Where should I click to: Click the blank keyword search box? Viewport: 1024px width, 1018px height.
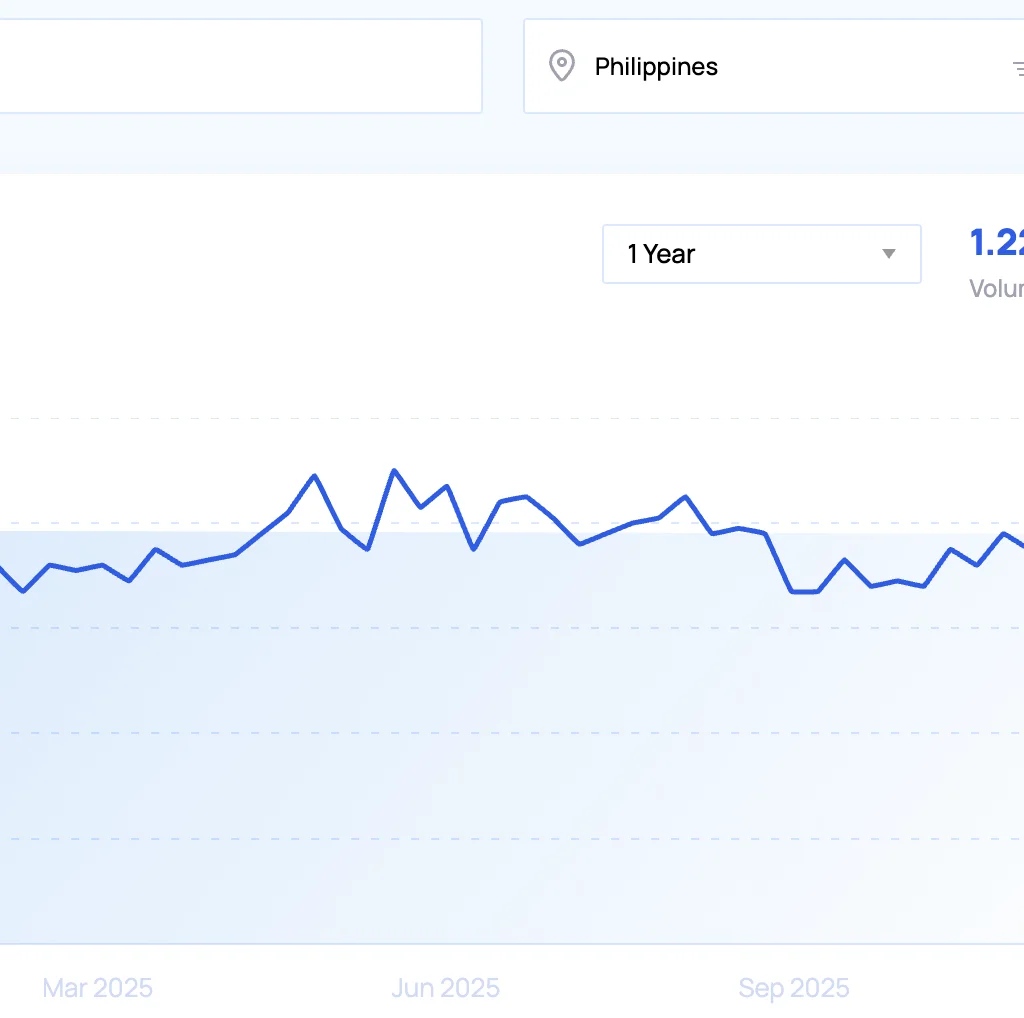tap(240, 65)
